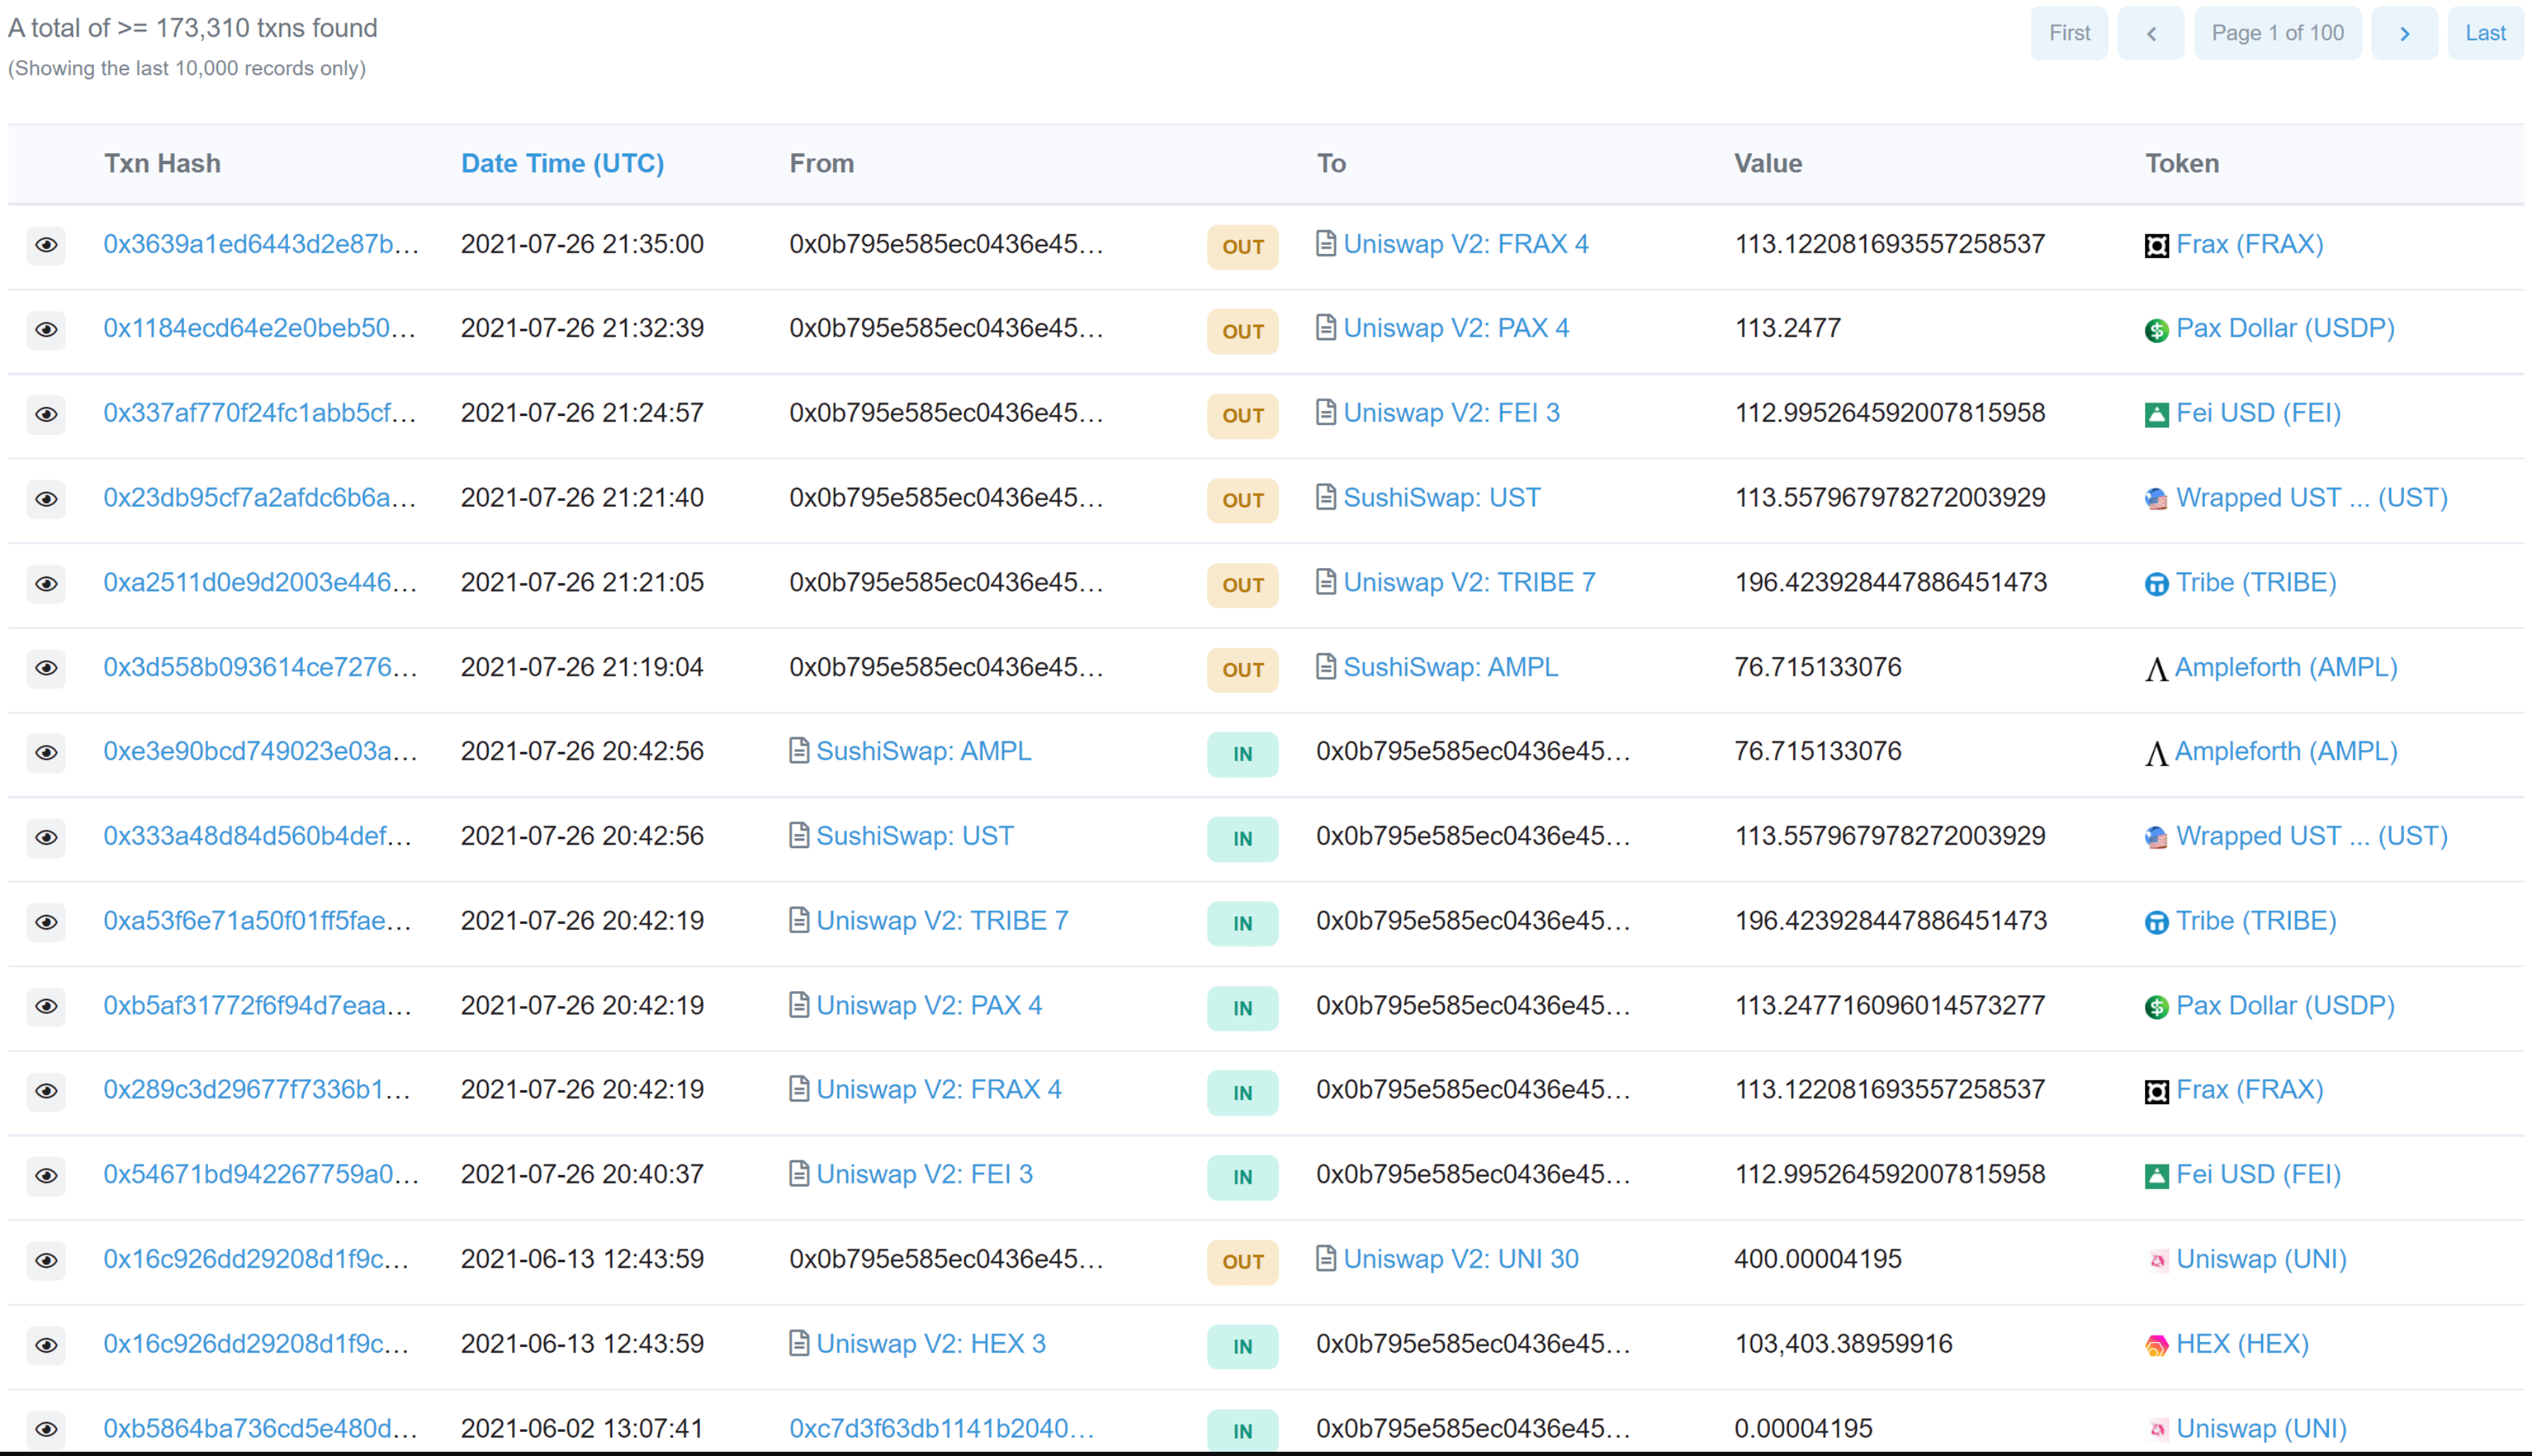Toggle eye preview for transaction 0xa2511d0e9d2003e446
2532x1456 pixels.
pos(46,583)
